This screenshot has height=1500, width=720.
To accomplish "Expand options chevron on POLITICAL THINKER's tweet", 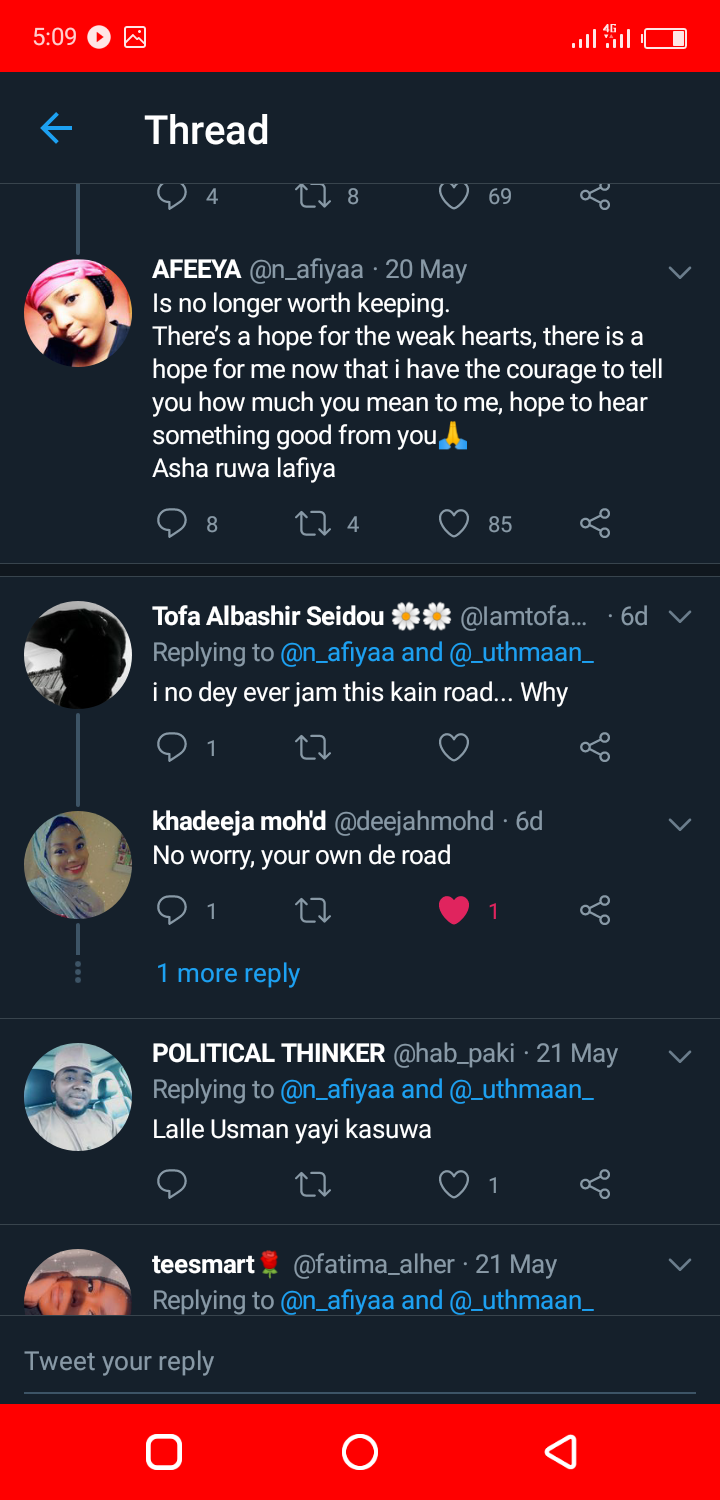I will (680, 1056).
